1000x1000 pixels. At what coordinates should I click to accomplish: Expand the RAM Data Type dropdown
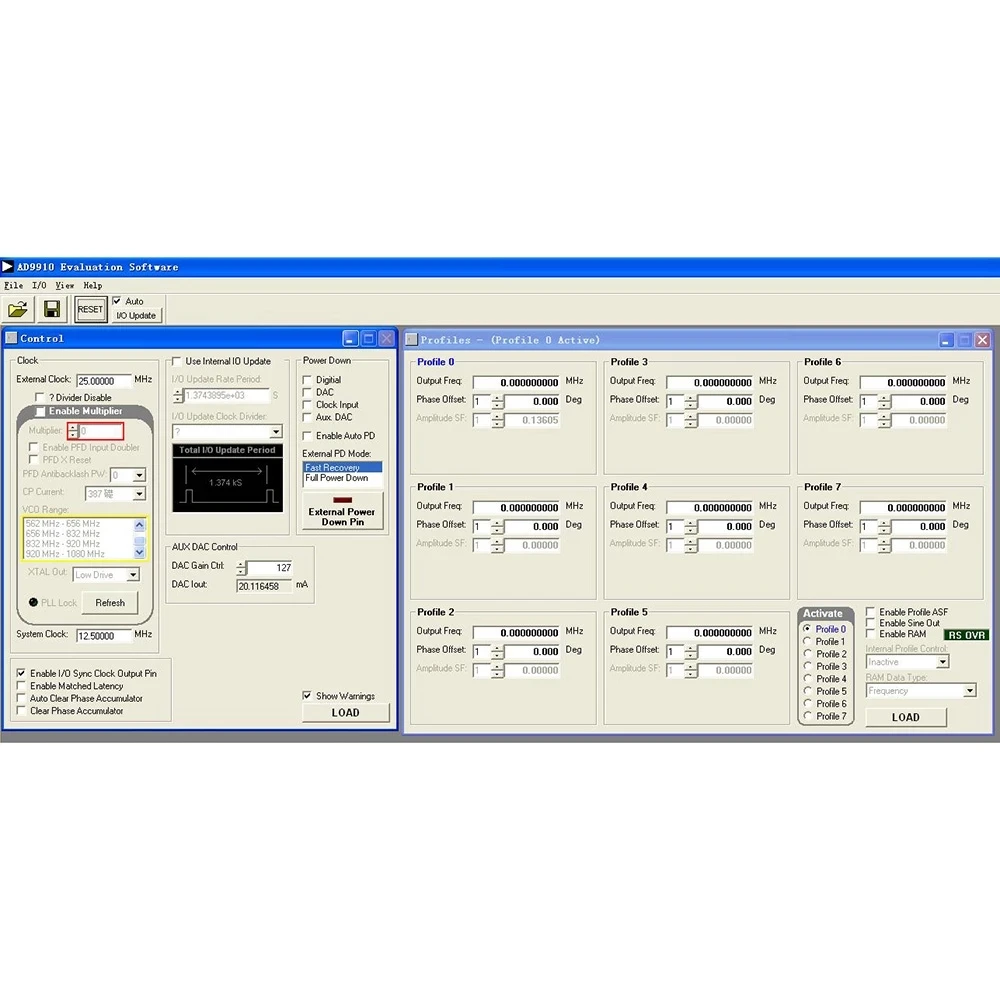point(969,691)
